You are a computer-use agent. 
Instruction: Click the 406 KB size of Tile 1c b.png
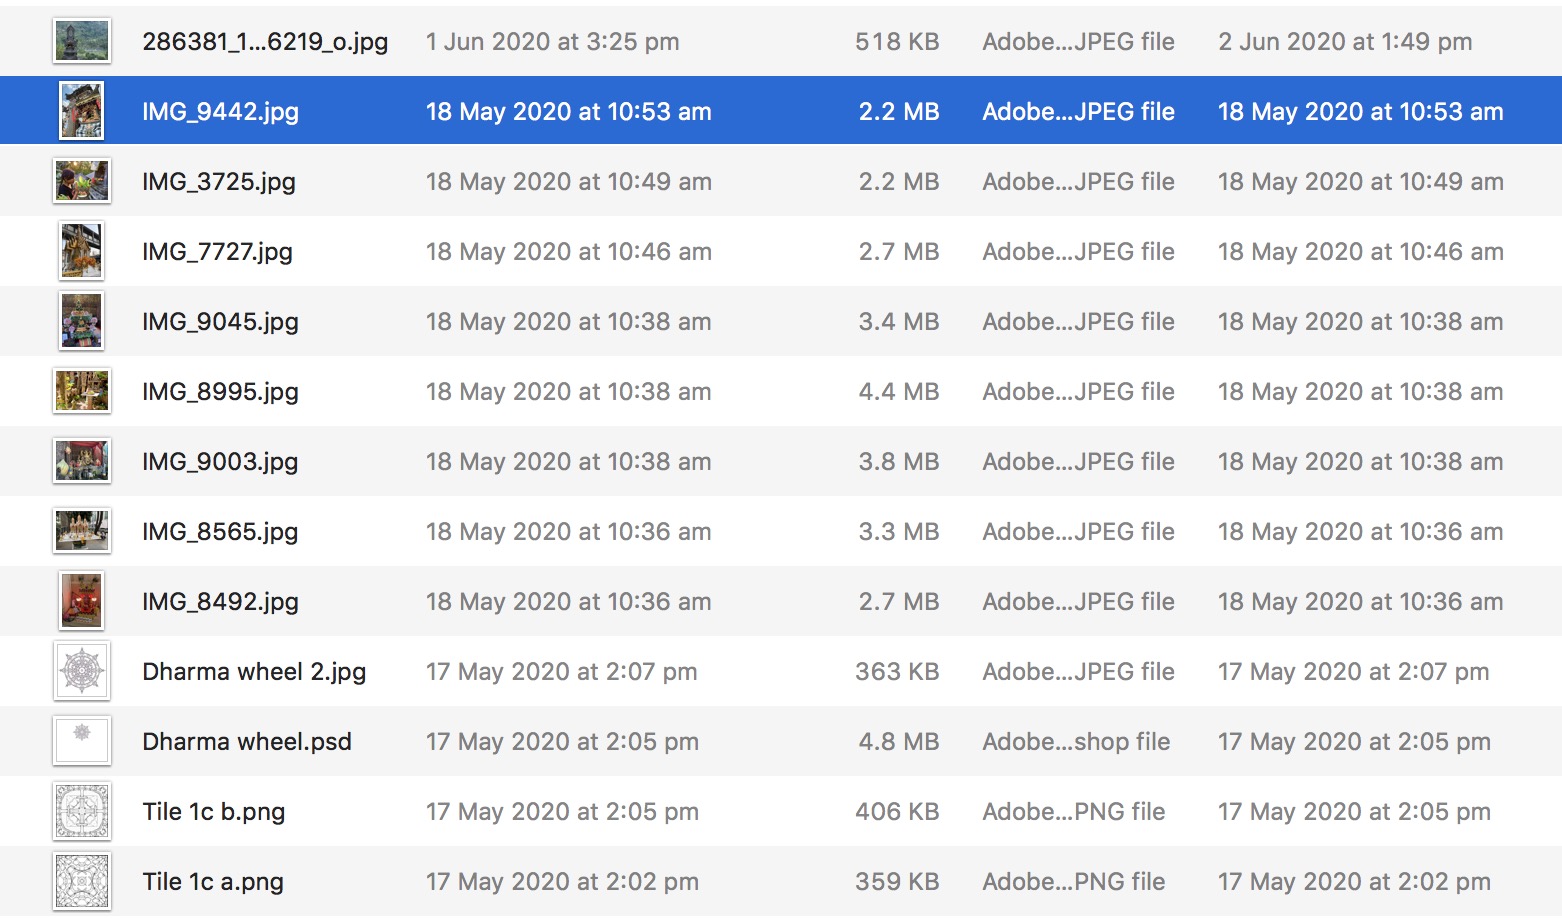[897, 812]
